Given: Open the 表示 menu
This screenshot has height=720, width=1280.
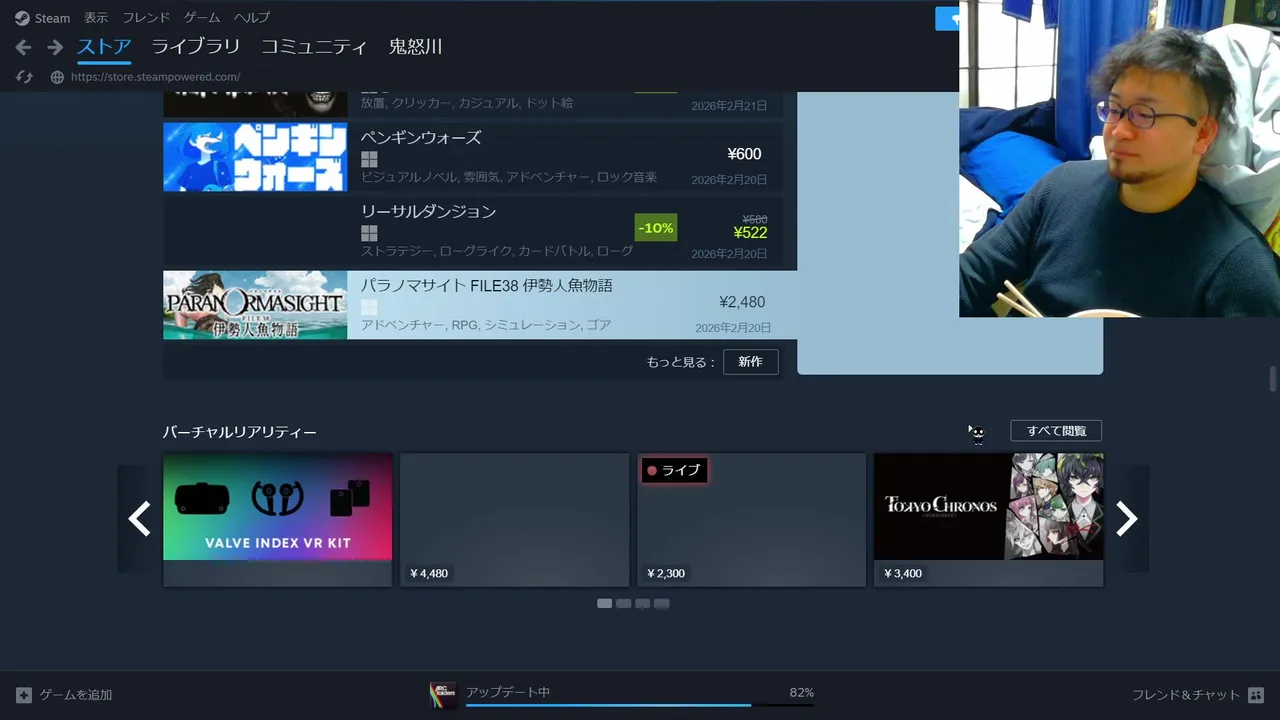Looking at the screenshot, I should point(96,18).
